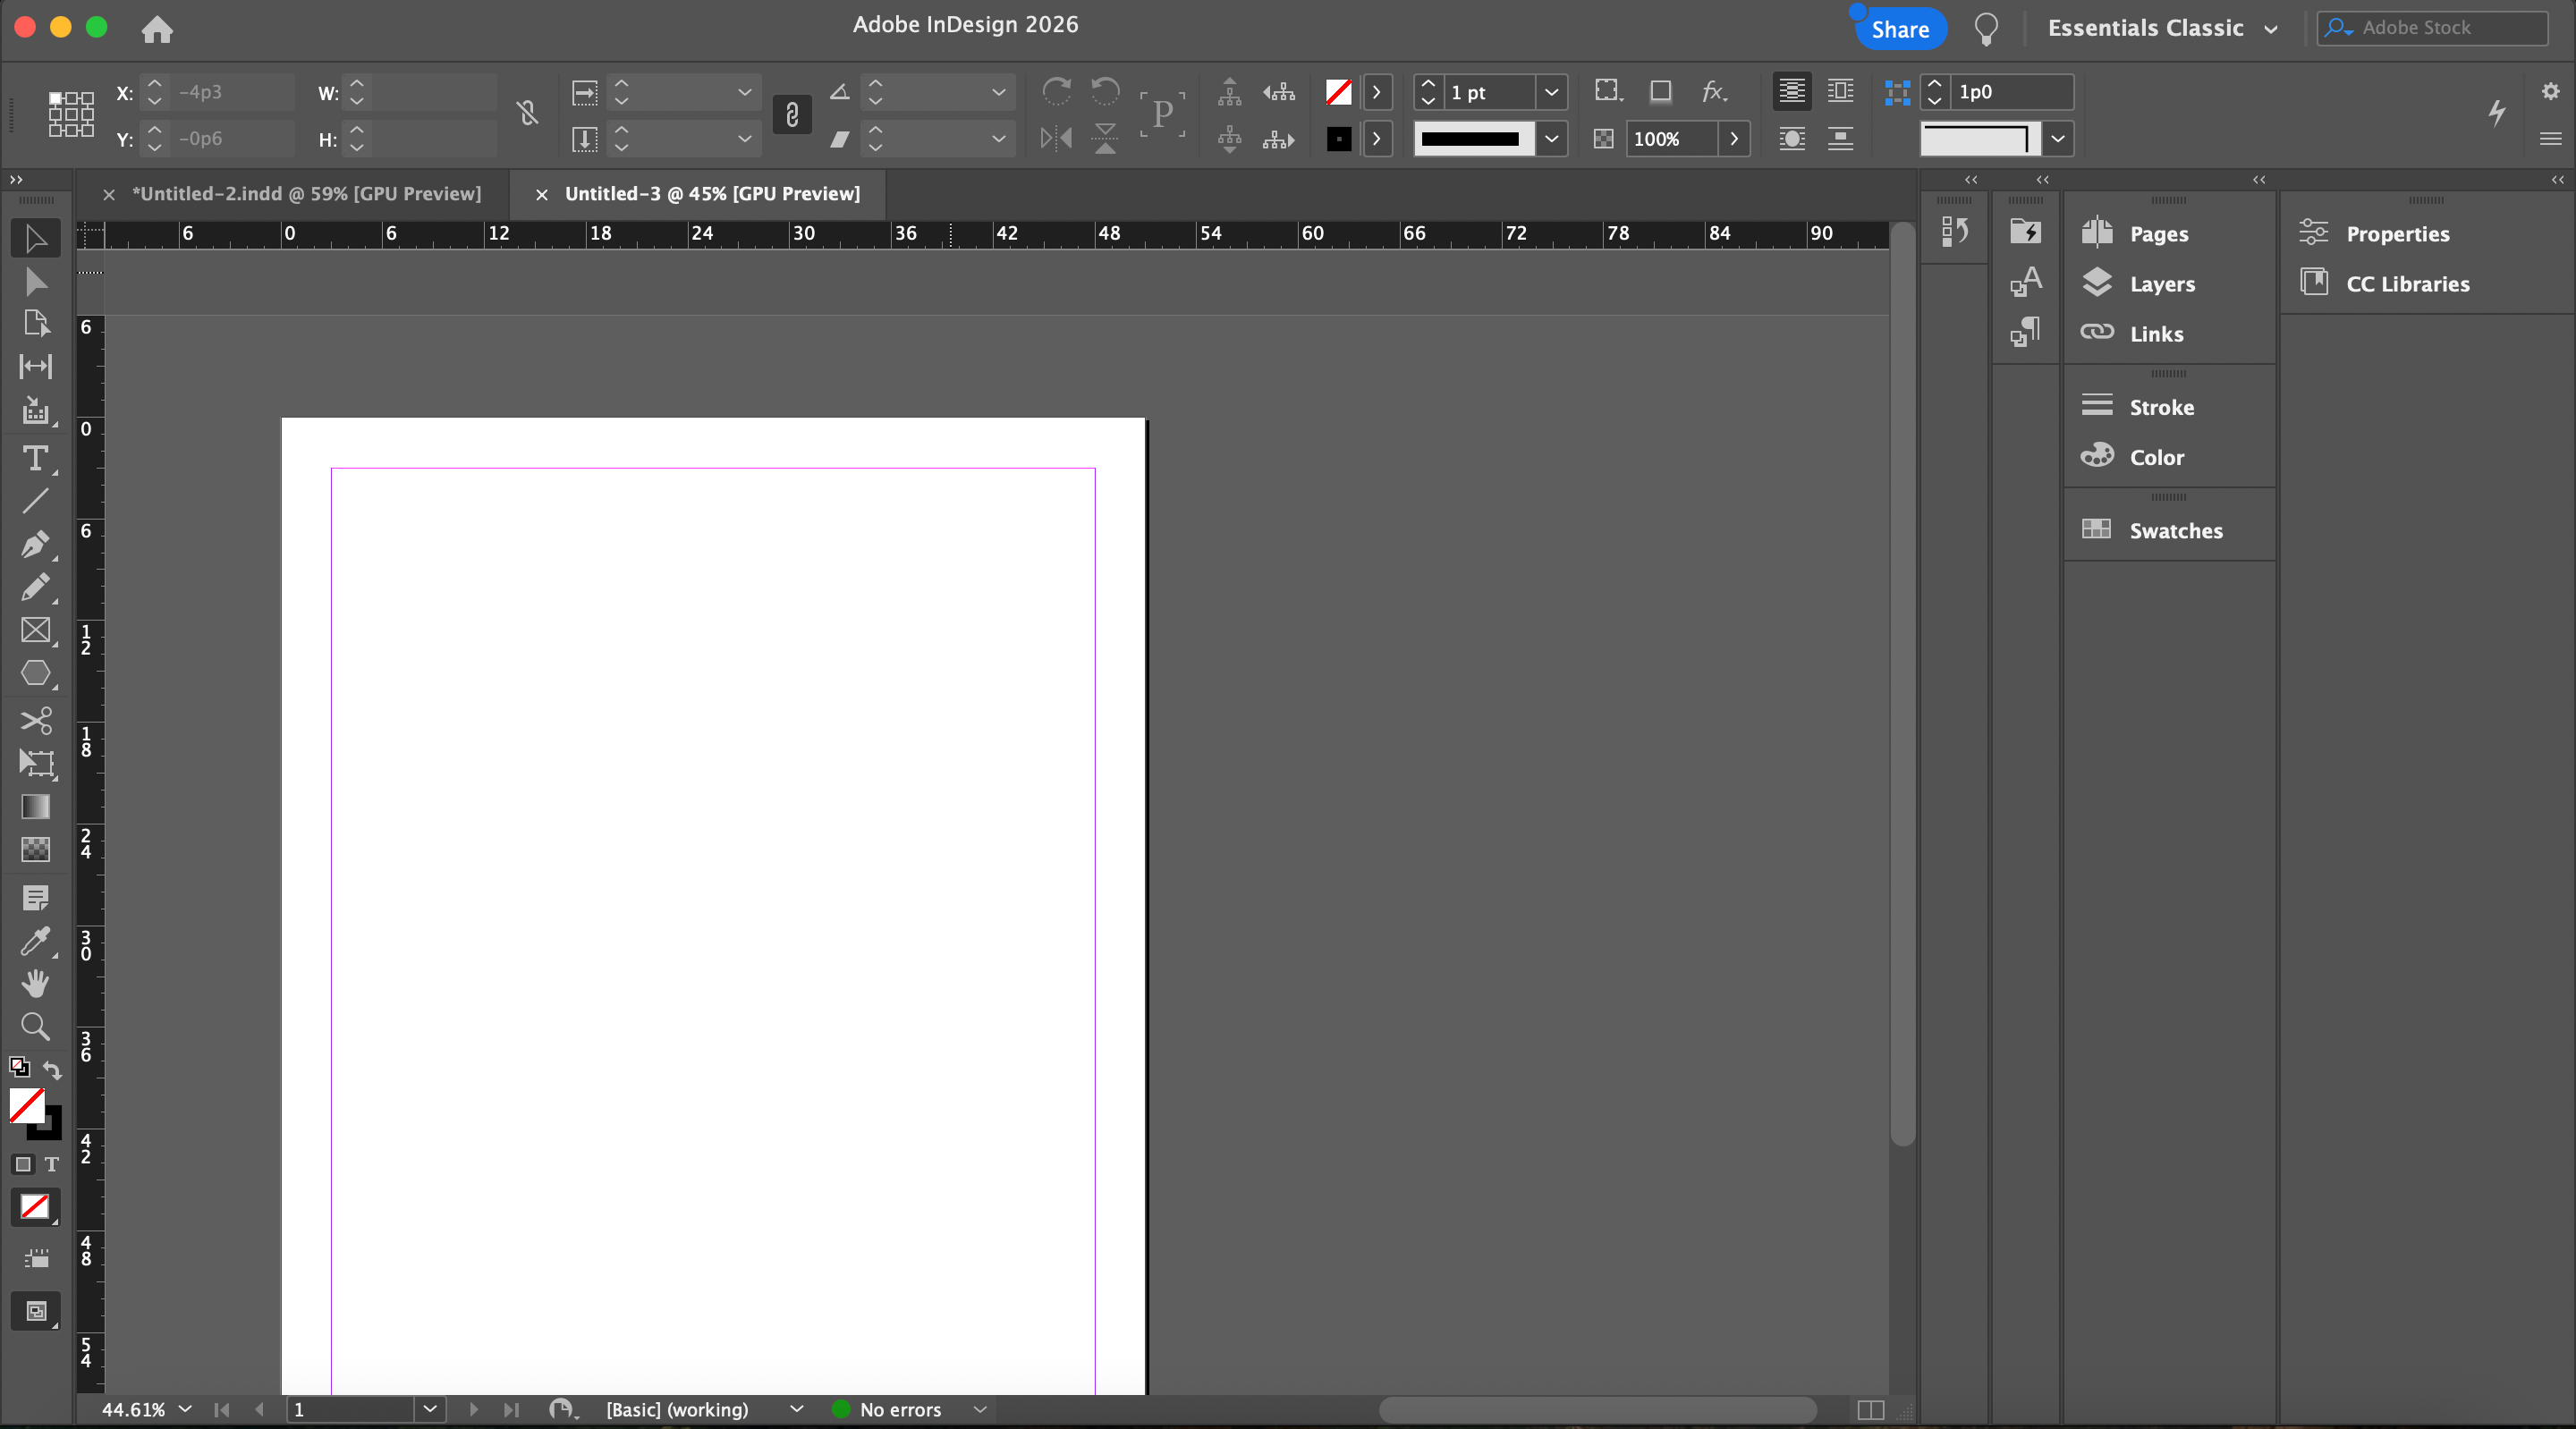Image resolution: width=2576 pixels, height=1429 pixels.
Task: Open the Swatches panel
Action: pos(2175,531)
